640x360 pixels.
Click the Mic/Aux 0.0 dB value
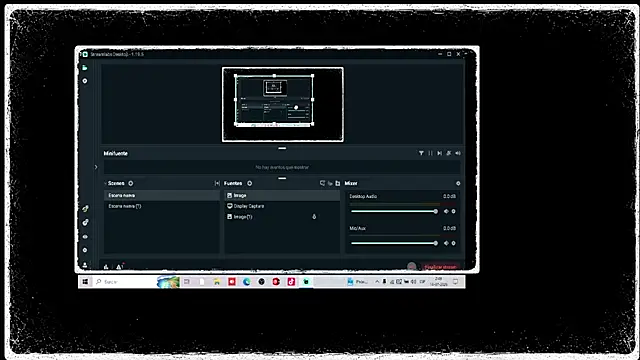coord(449,228)
